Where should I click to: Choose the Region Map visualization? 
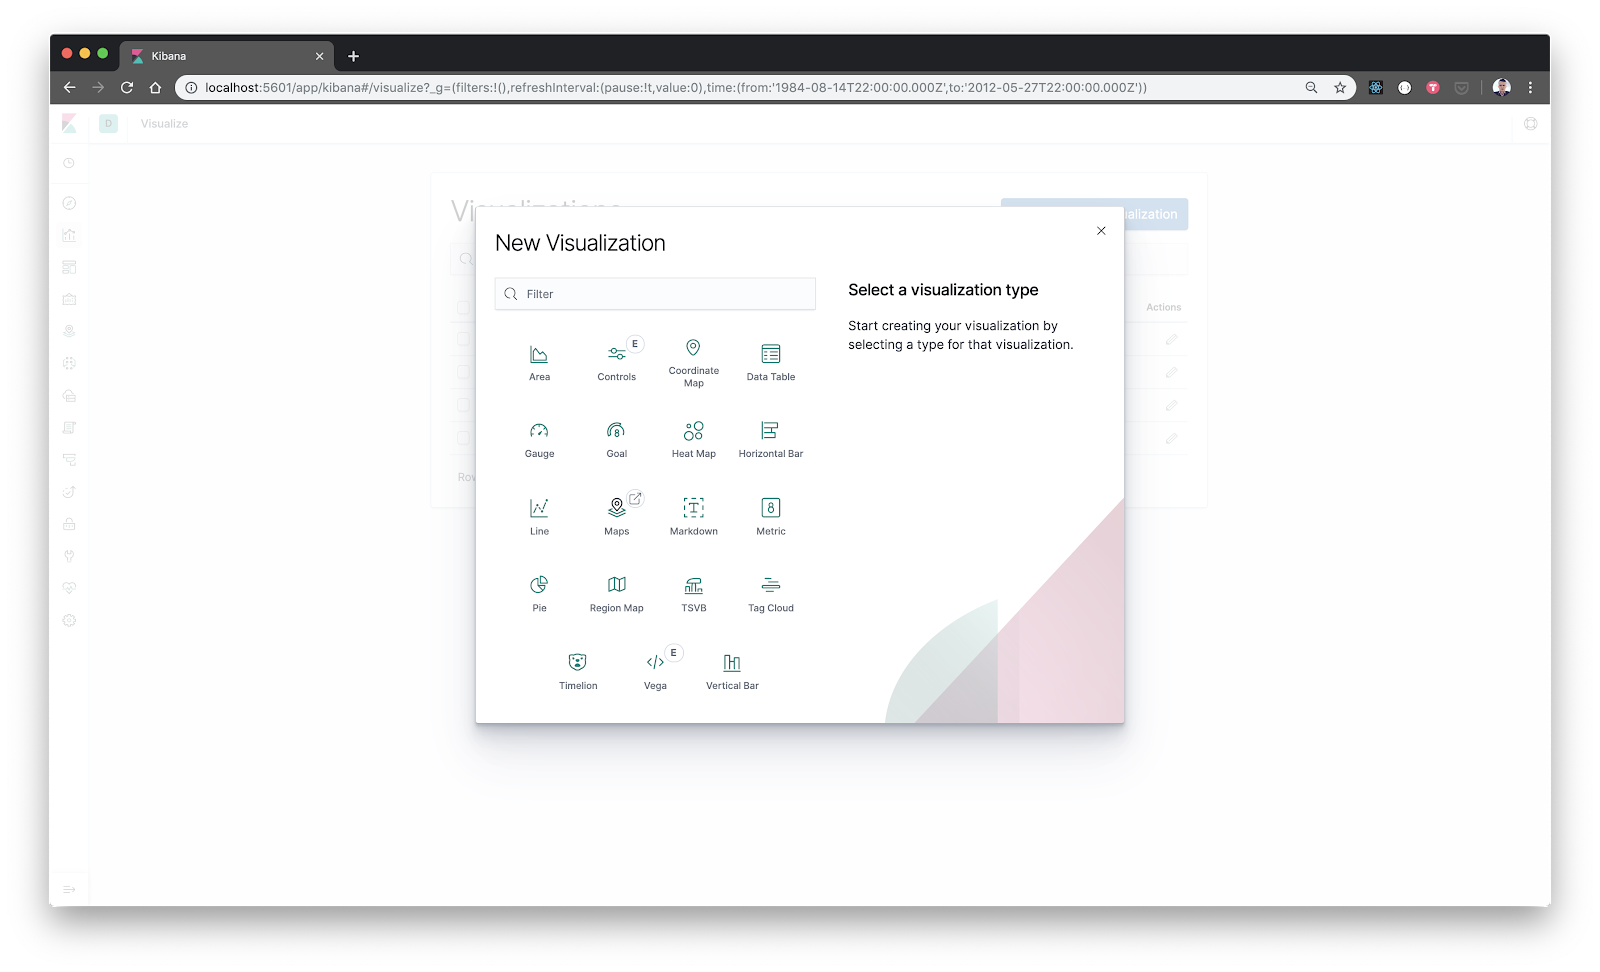(616, 593)
